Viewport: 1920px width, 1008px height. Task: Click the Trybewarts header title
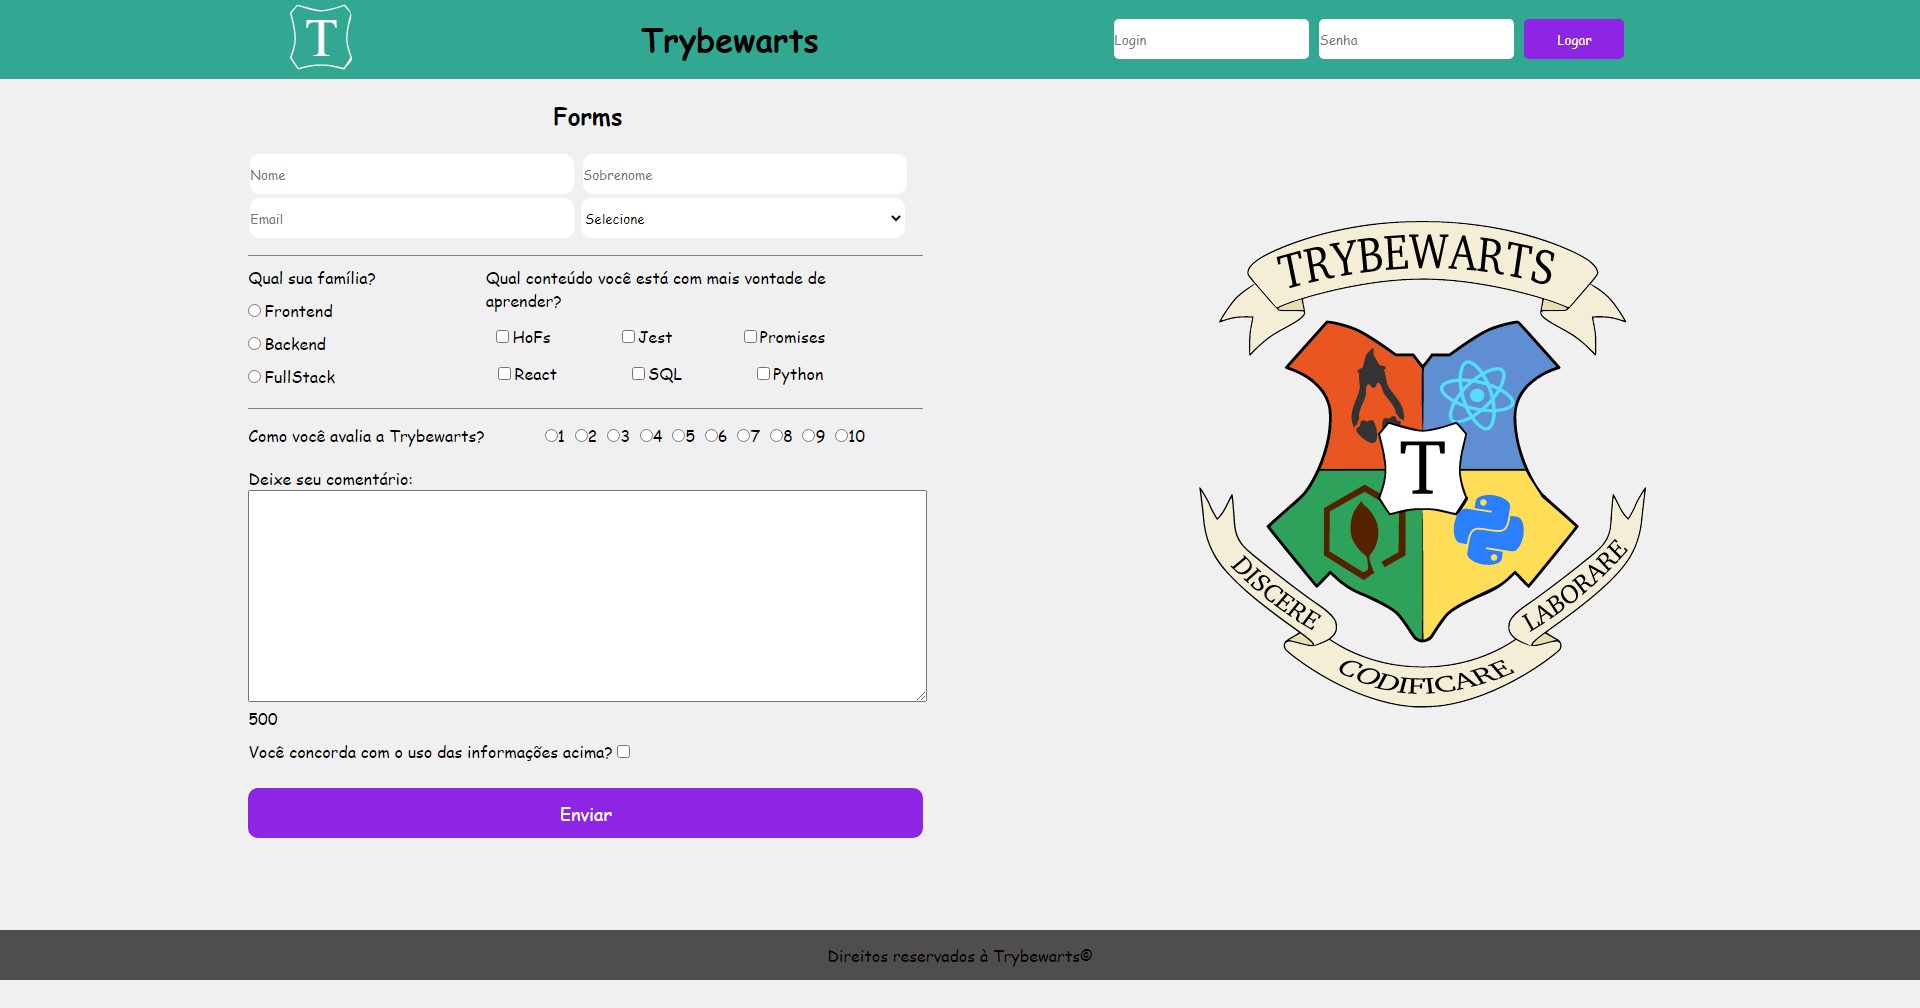pyautogui.click(x=729, y=41)
